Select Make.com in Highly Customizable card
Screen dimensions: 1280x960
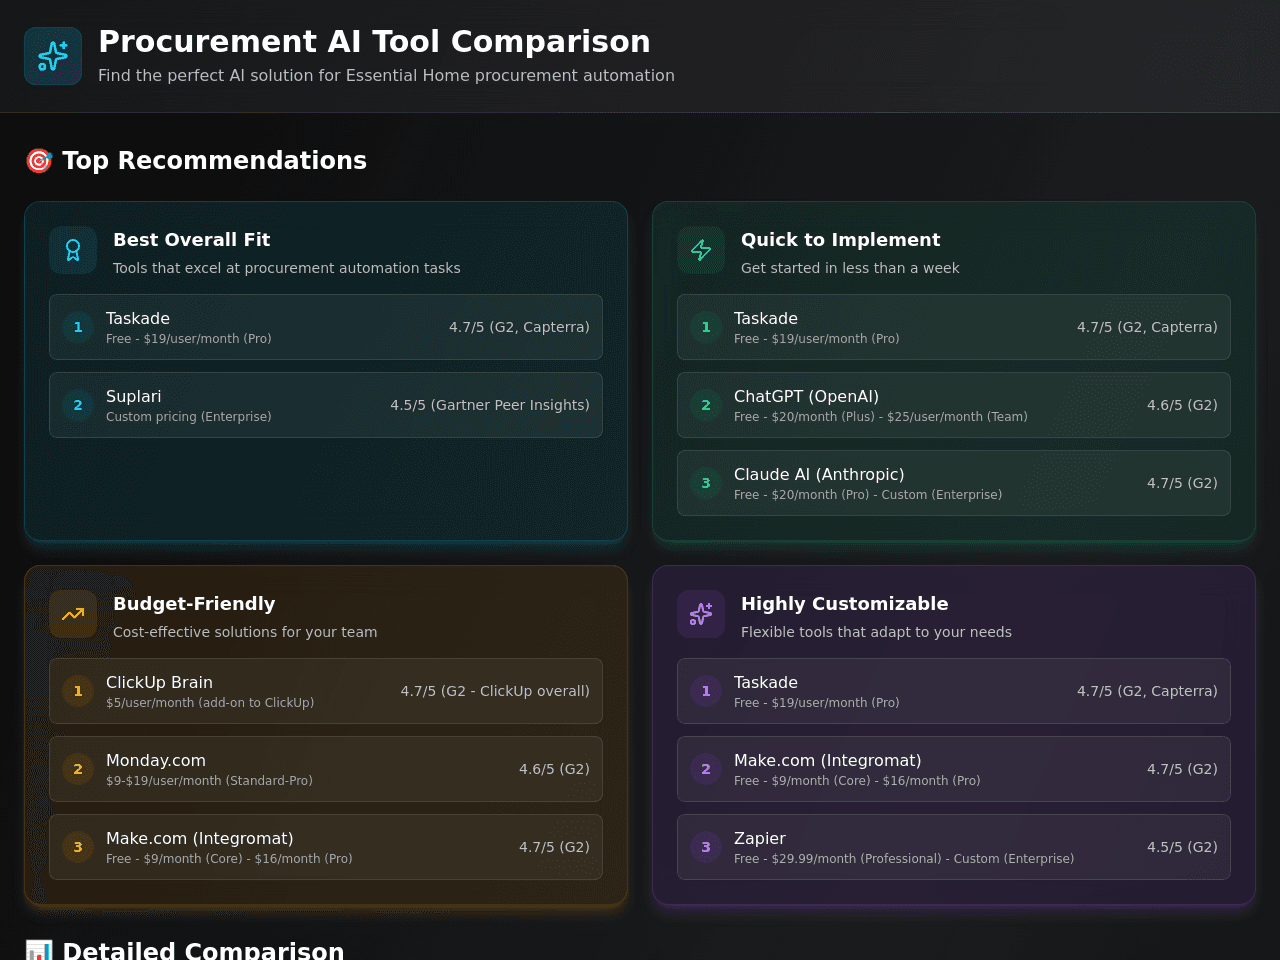click(x=954, y=769)
